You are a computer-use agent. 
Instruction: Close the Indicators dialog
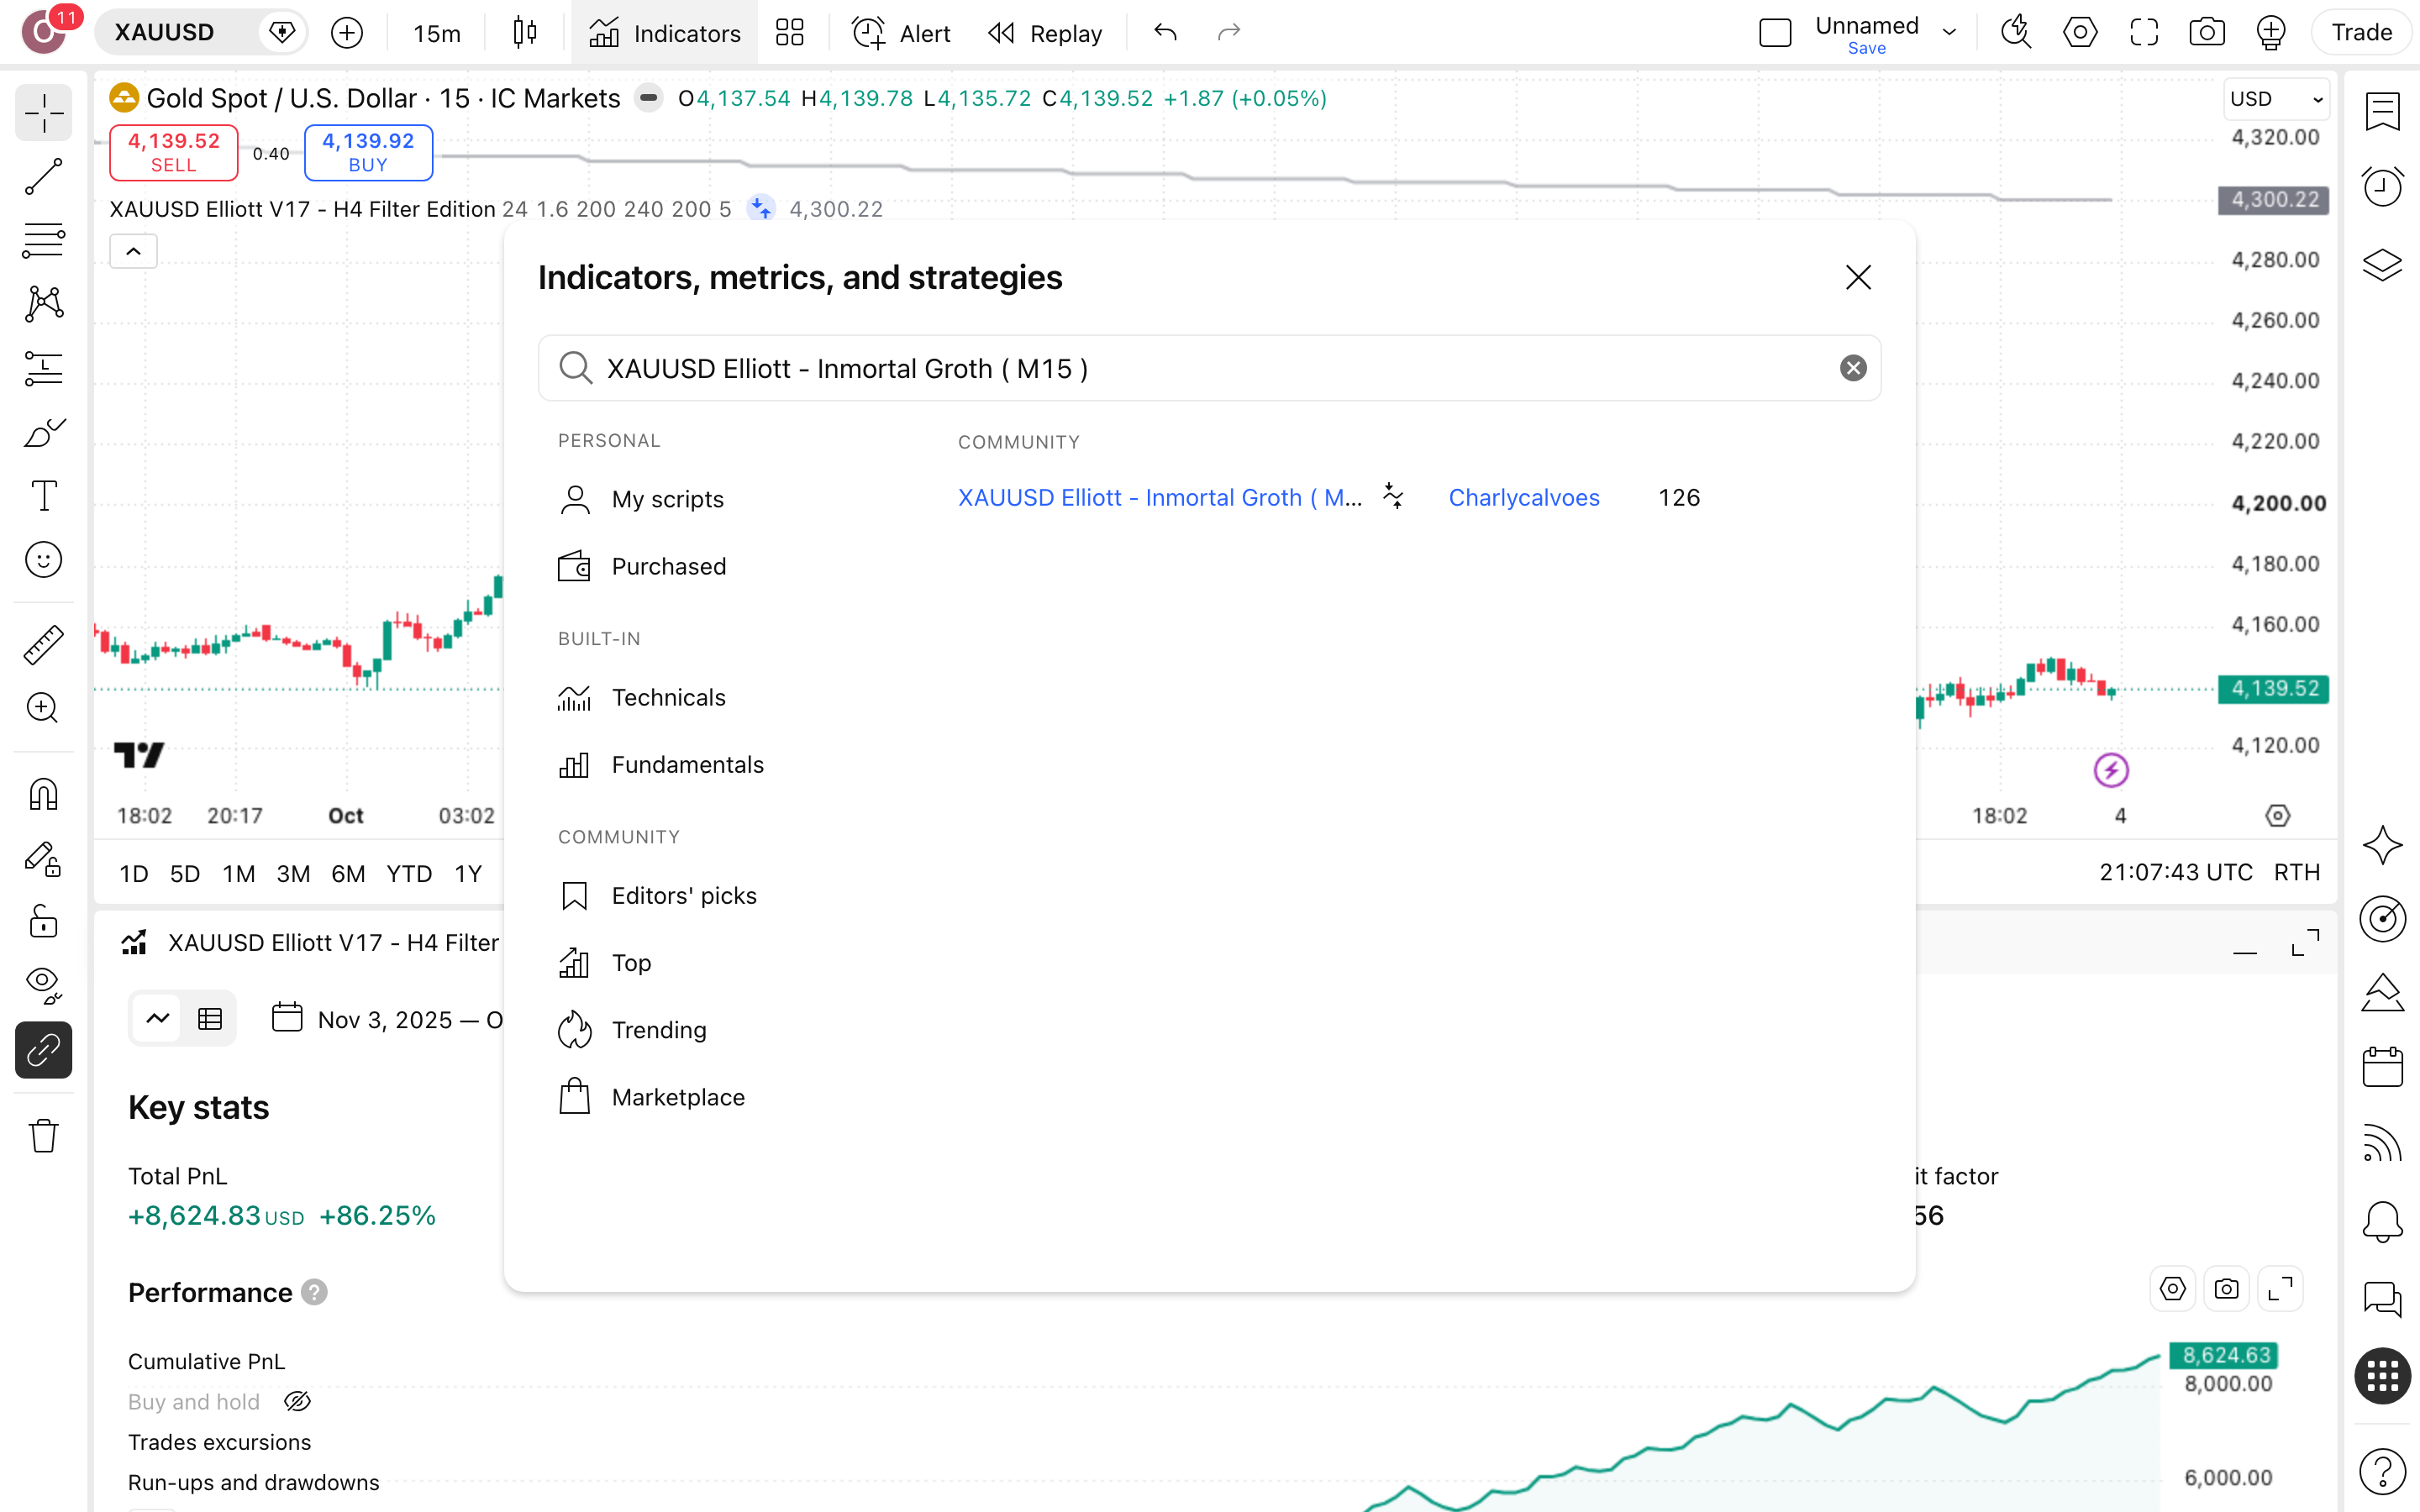[1858, 277]
